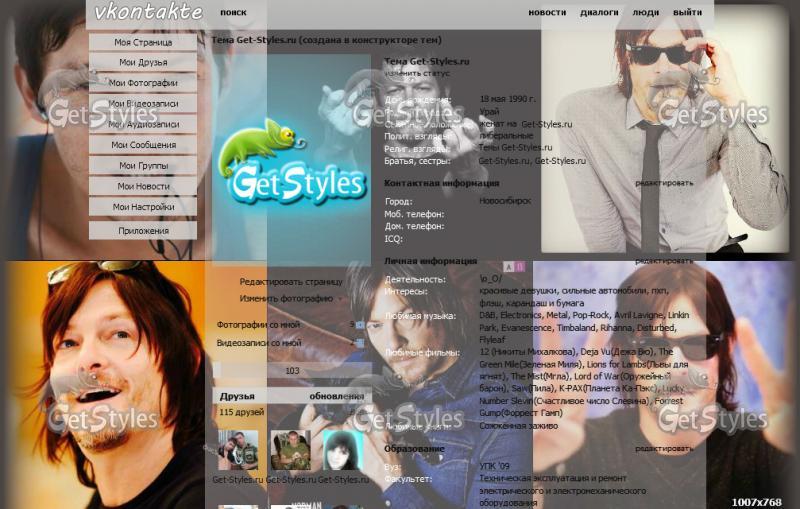Click the Друзья block header

click(237, 396)
